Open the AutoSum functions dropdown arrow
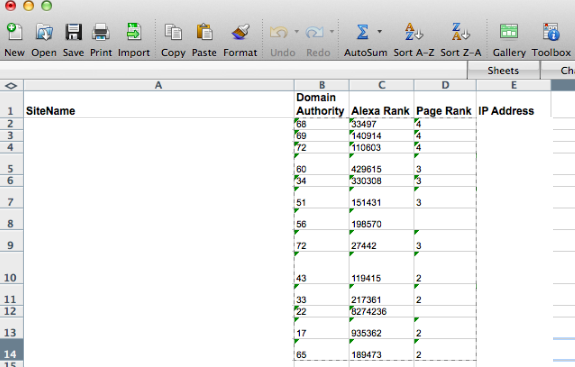Image resolution: width=575 pixels, height=367 pixels. tap(380, 32)
